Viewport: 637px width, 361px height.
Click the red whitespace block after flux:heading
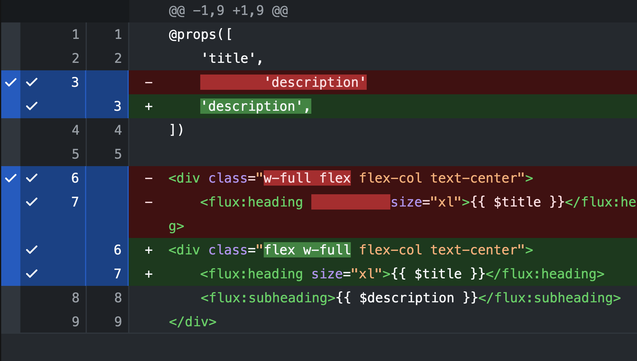coord(351,202)
